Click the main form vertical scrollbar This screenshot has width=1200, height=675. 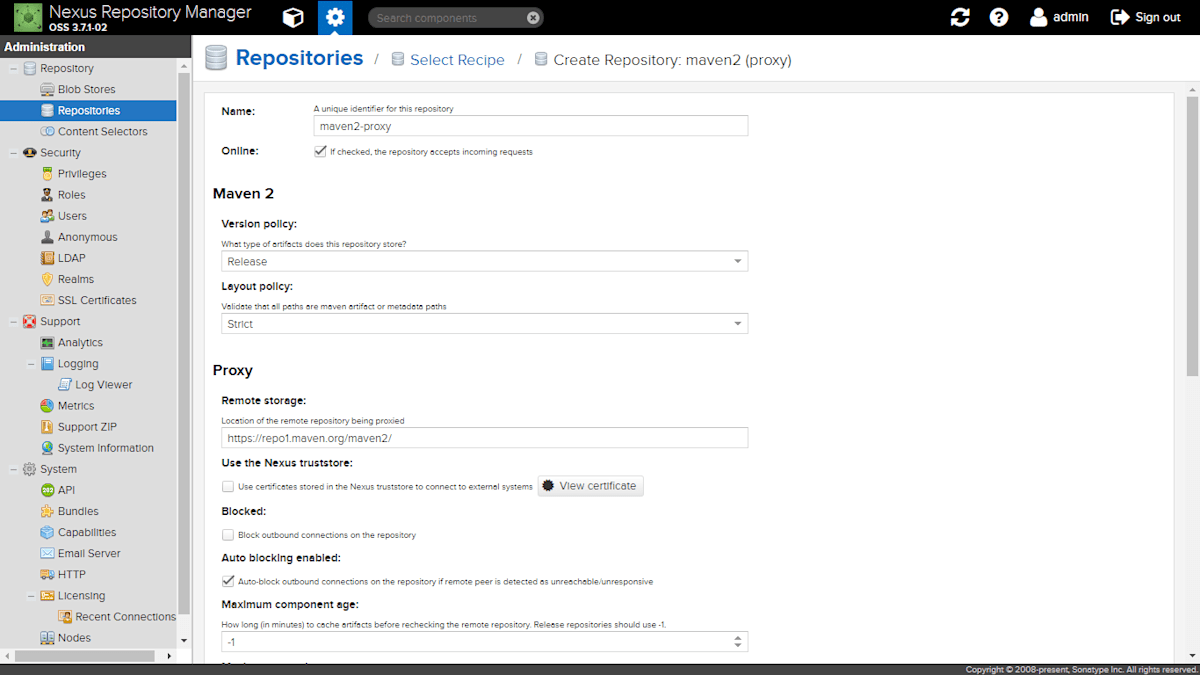(1192, 235)
